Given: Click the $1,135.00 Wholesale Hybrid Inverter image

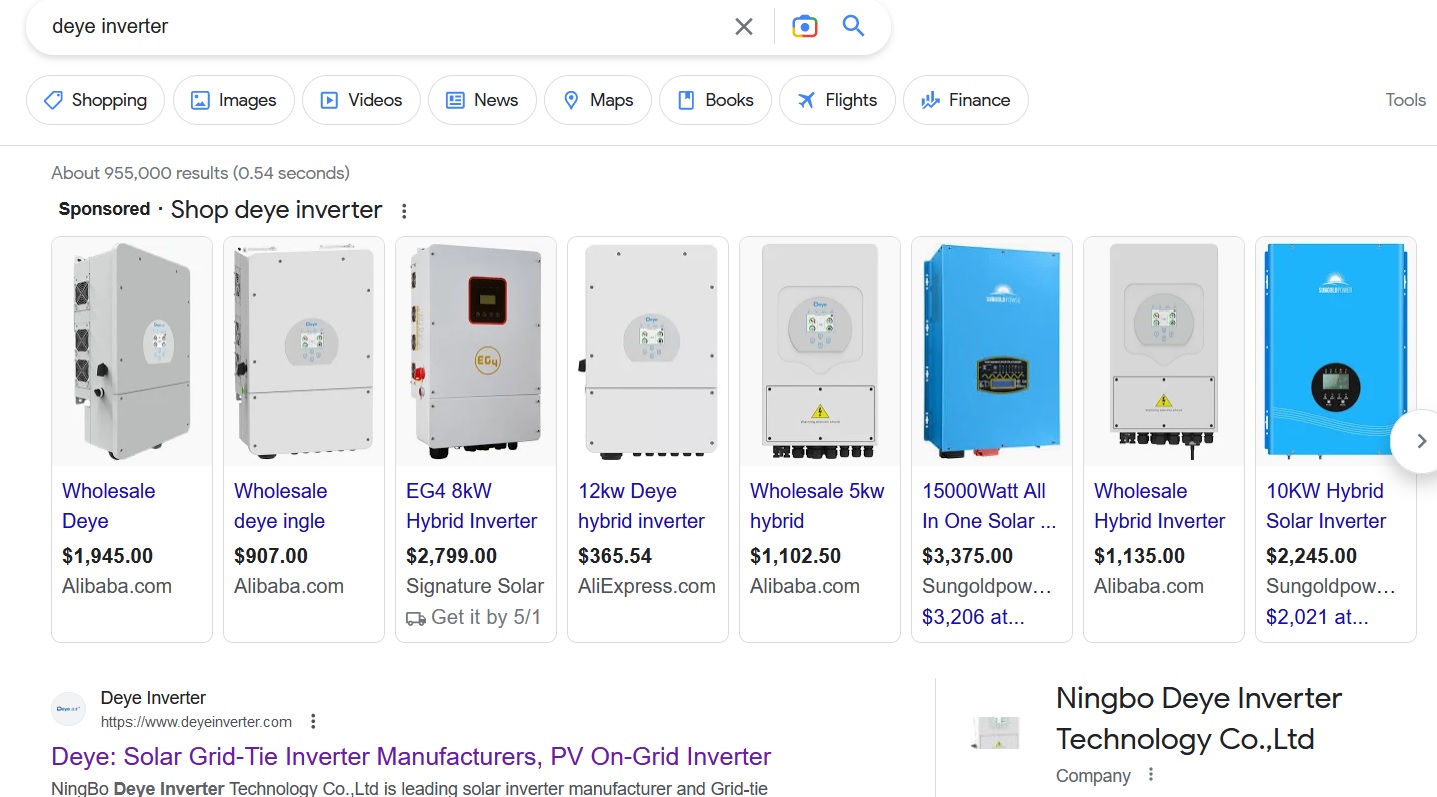Looking at the screenshot, I should 1164,352.
